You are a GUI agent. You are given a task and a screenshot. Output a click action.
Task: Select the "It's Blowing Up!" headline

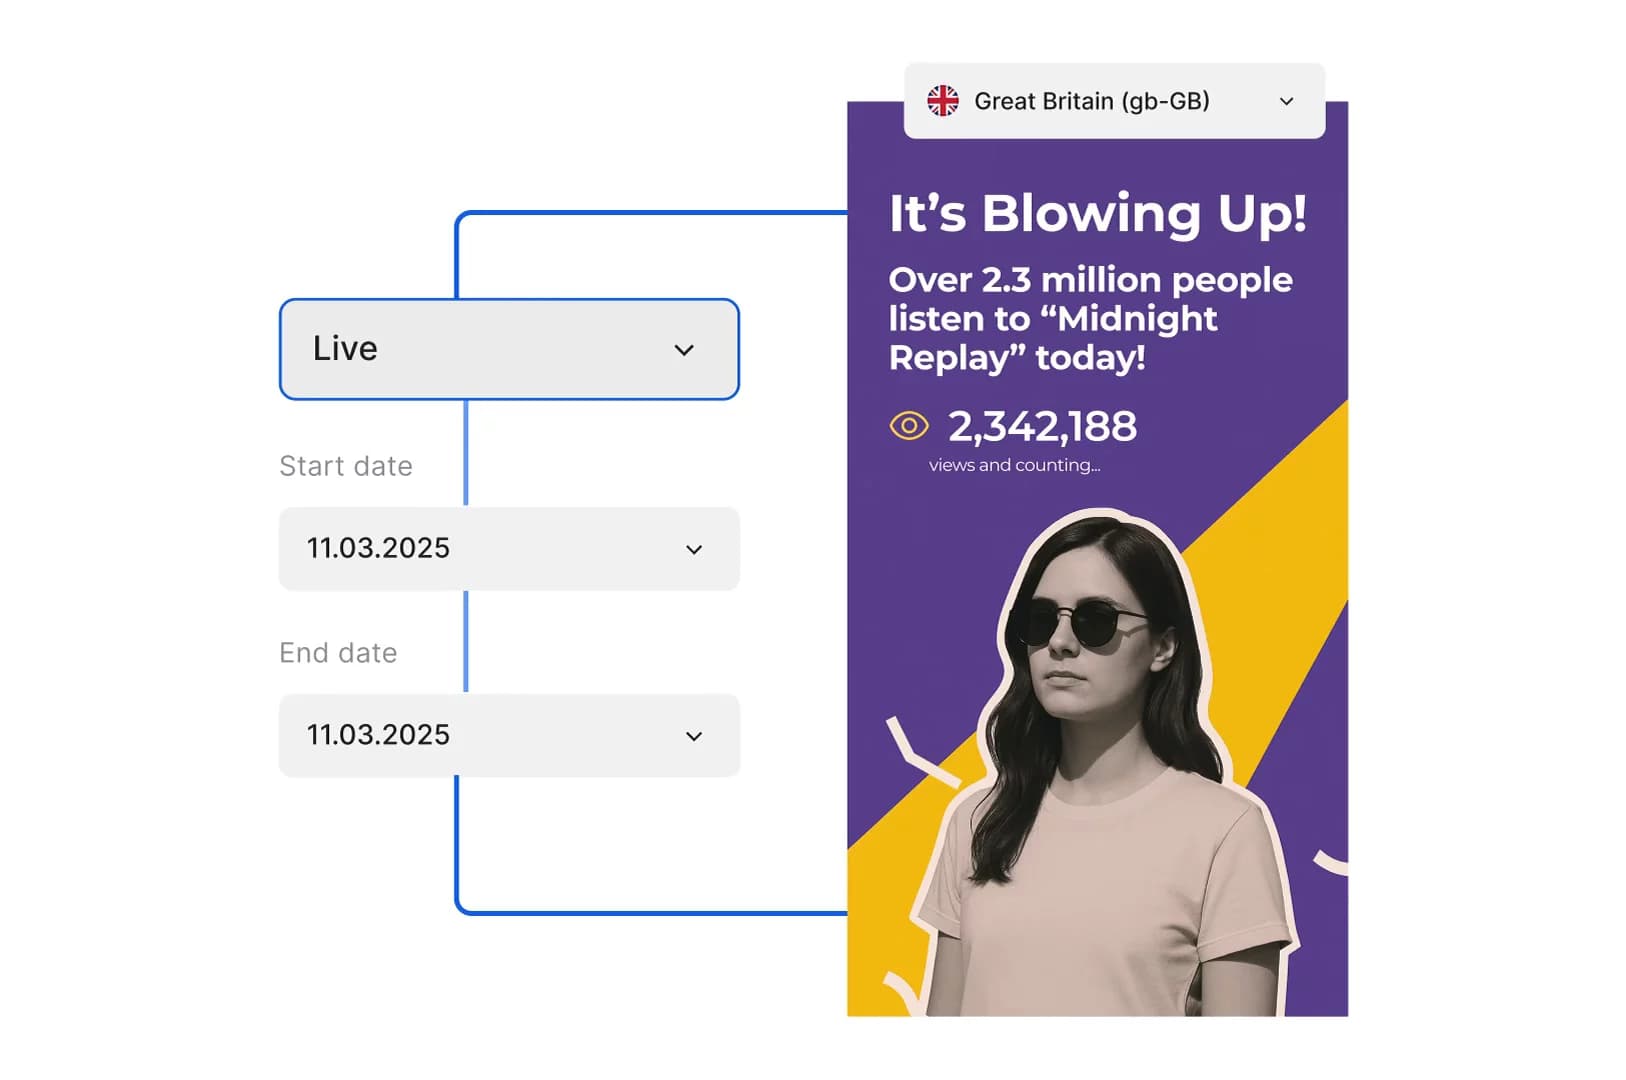1097,214
